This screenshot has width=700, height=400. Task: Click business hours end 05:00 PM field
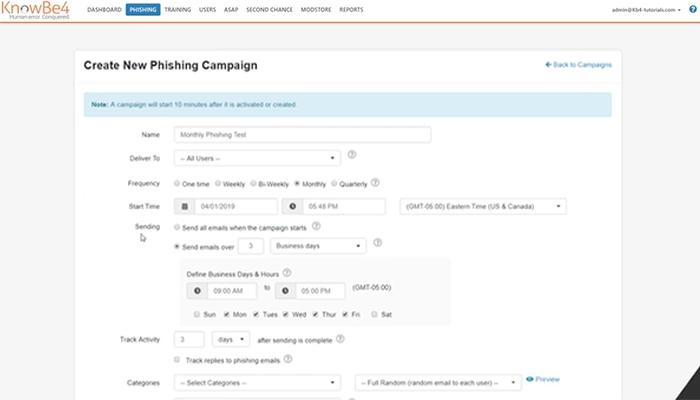(320, 291)
